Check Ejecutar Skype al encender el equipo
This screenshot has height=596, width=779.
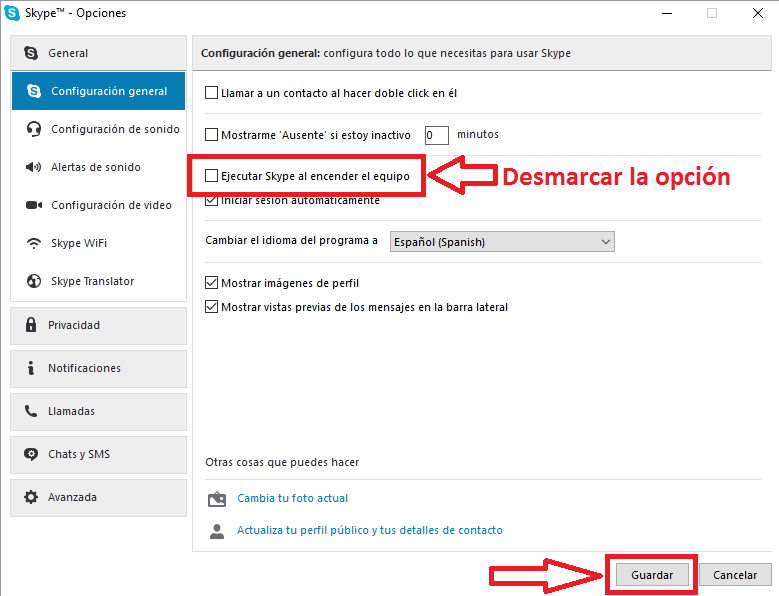tap(212, 176)
